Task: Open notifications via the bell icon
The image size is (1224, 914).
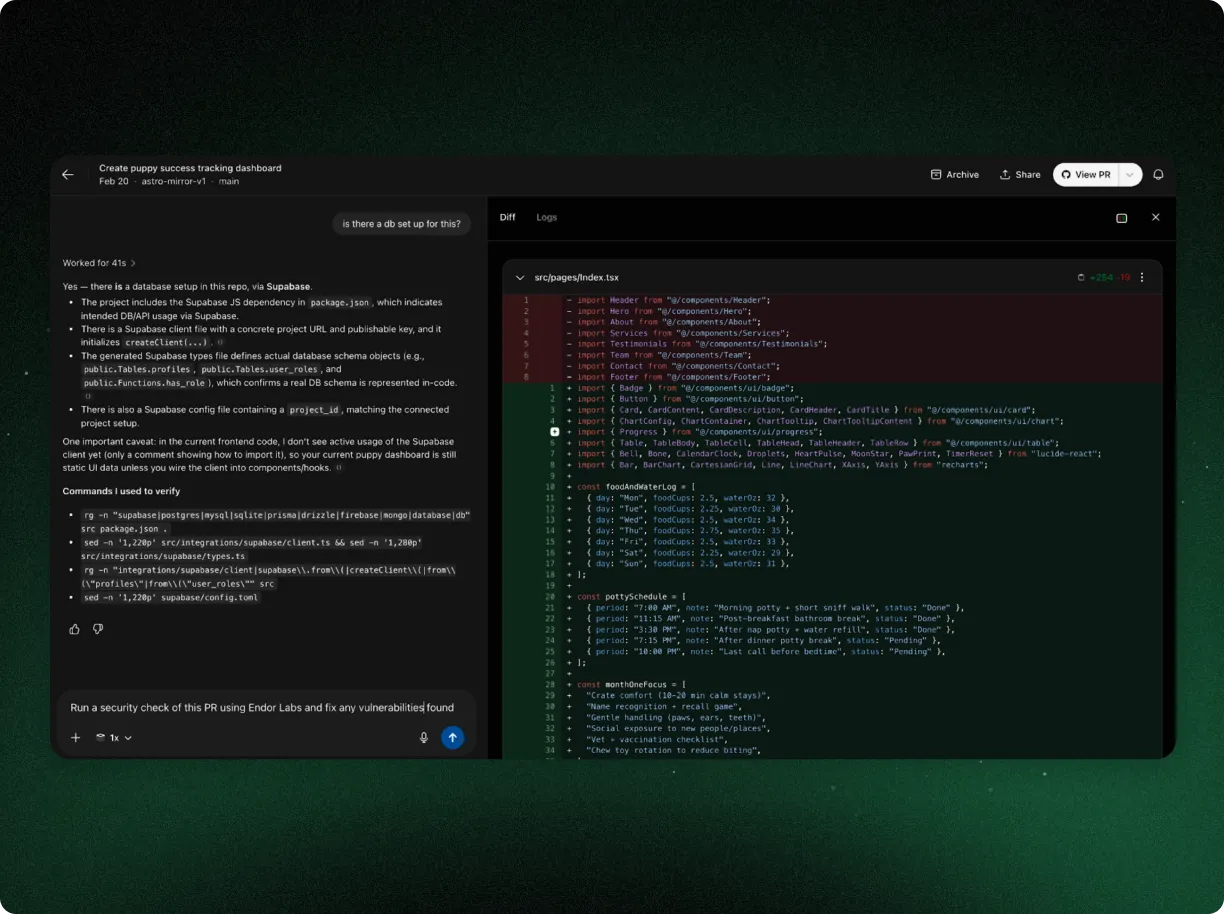Action: coord(1158,174)
